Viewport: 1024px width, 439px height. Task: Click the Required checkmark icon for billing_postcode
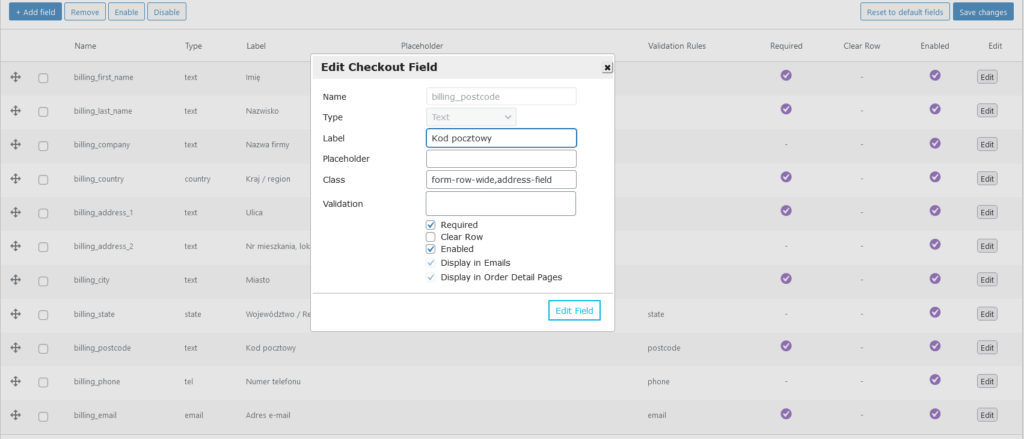coord(786,346)
